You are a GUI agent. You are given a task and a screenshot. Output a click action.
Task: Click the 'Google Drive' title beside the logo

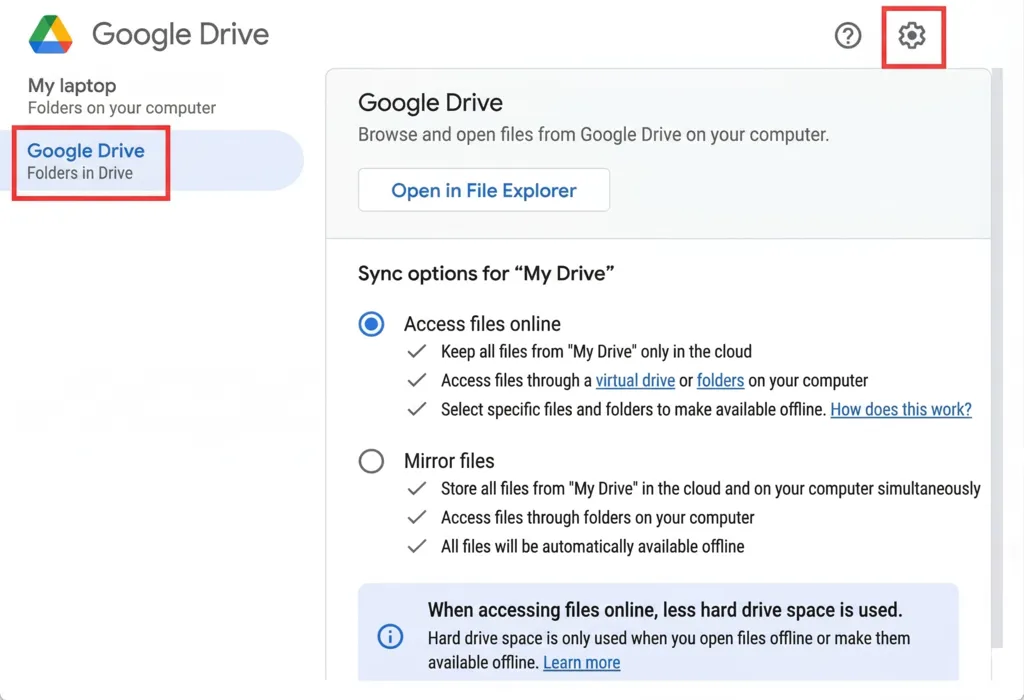click(x=180, y=35)
